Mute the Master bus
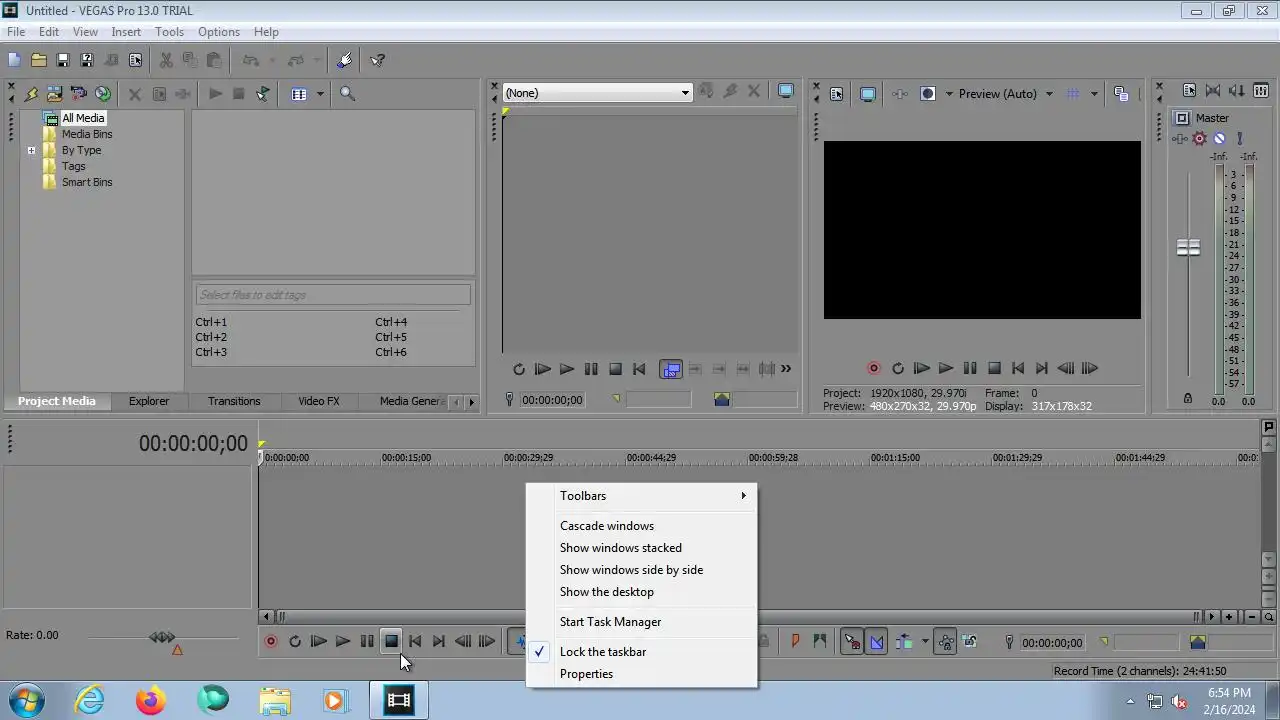Image resolution: width=1280 pixels, height=720 pixels. [1219, 139]
